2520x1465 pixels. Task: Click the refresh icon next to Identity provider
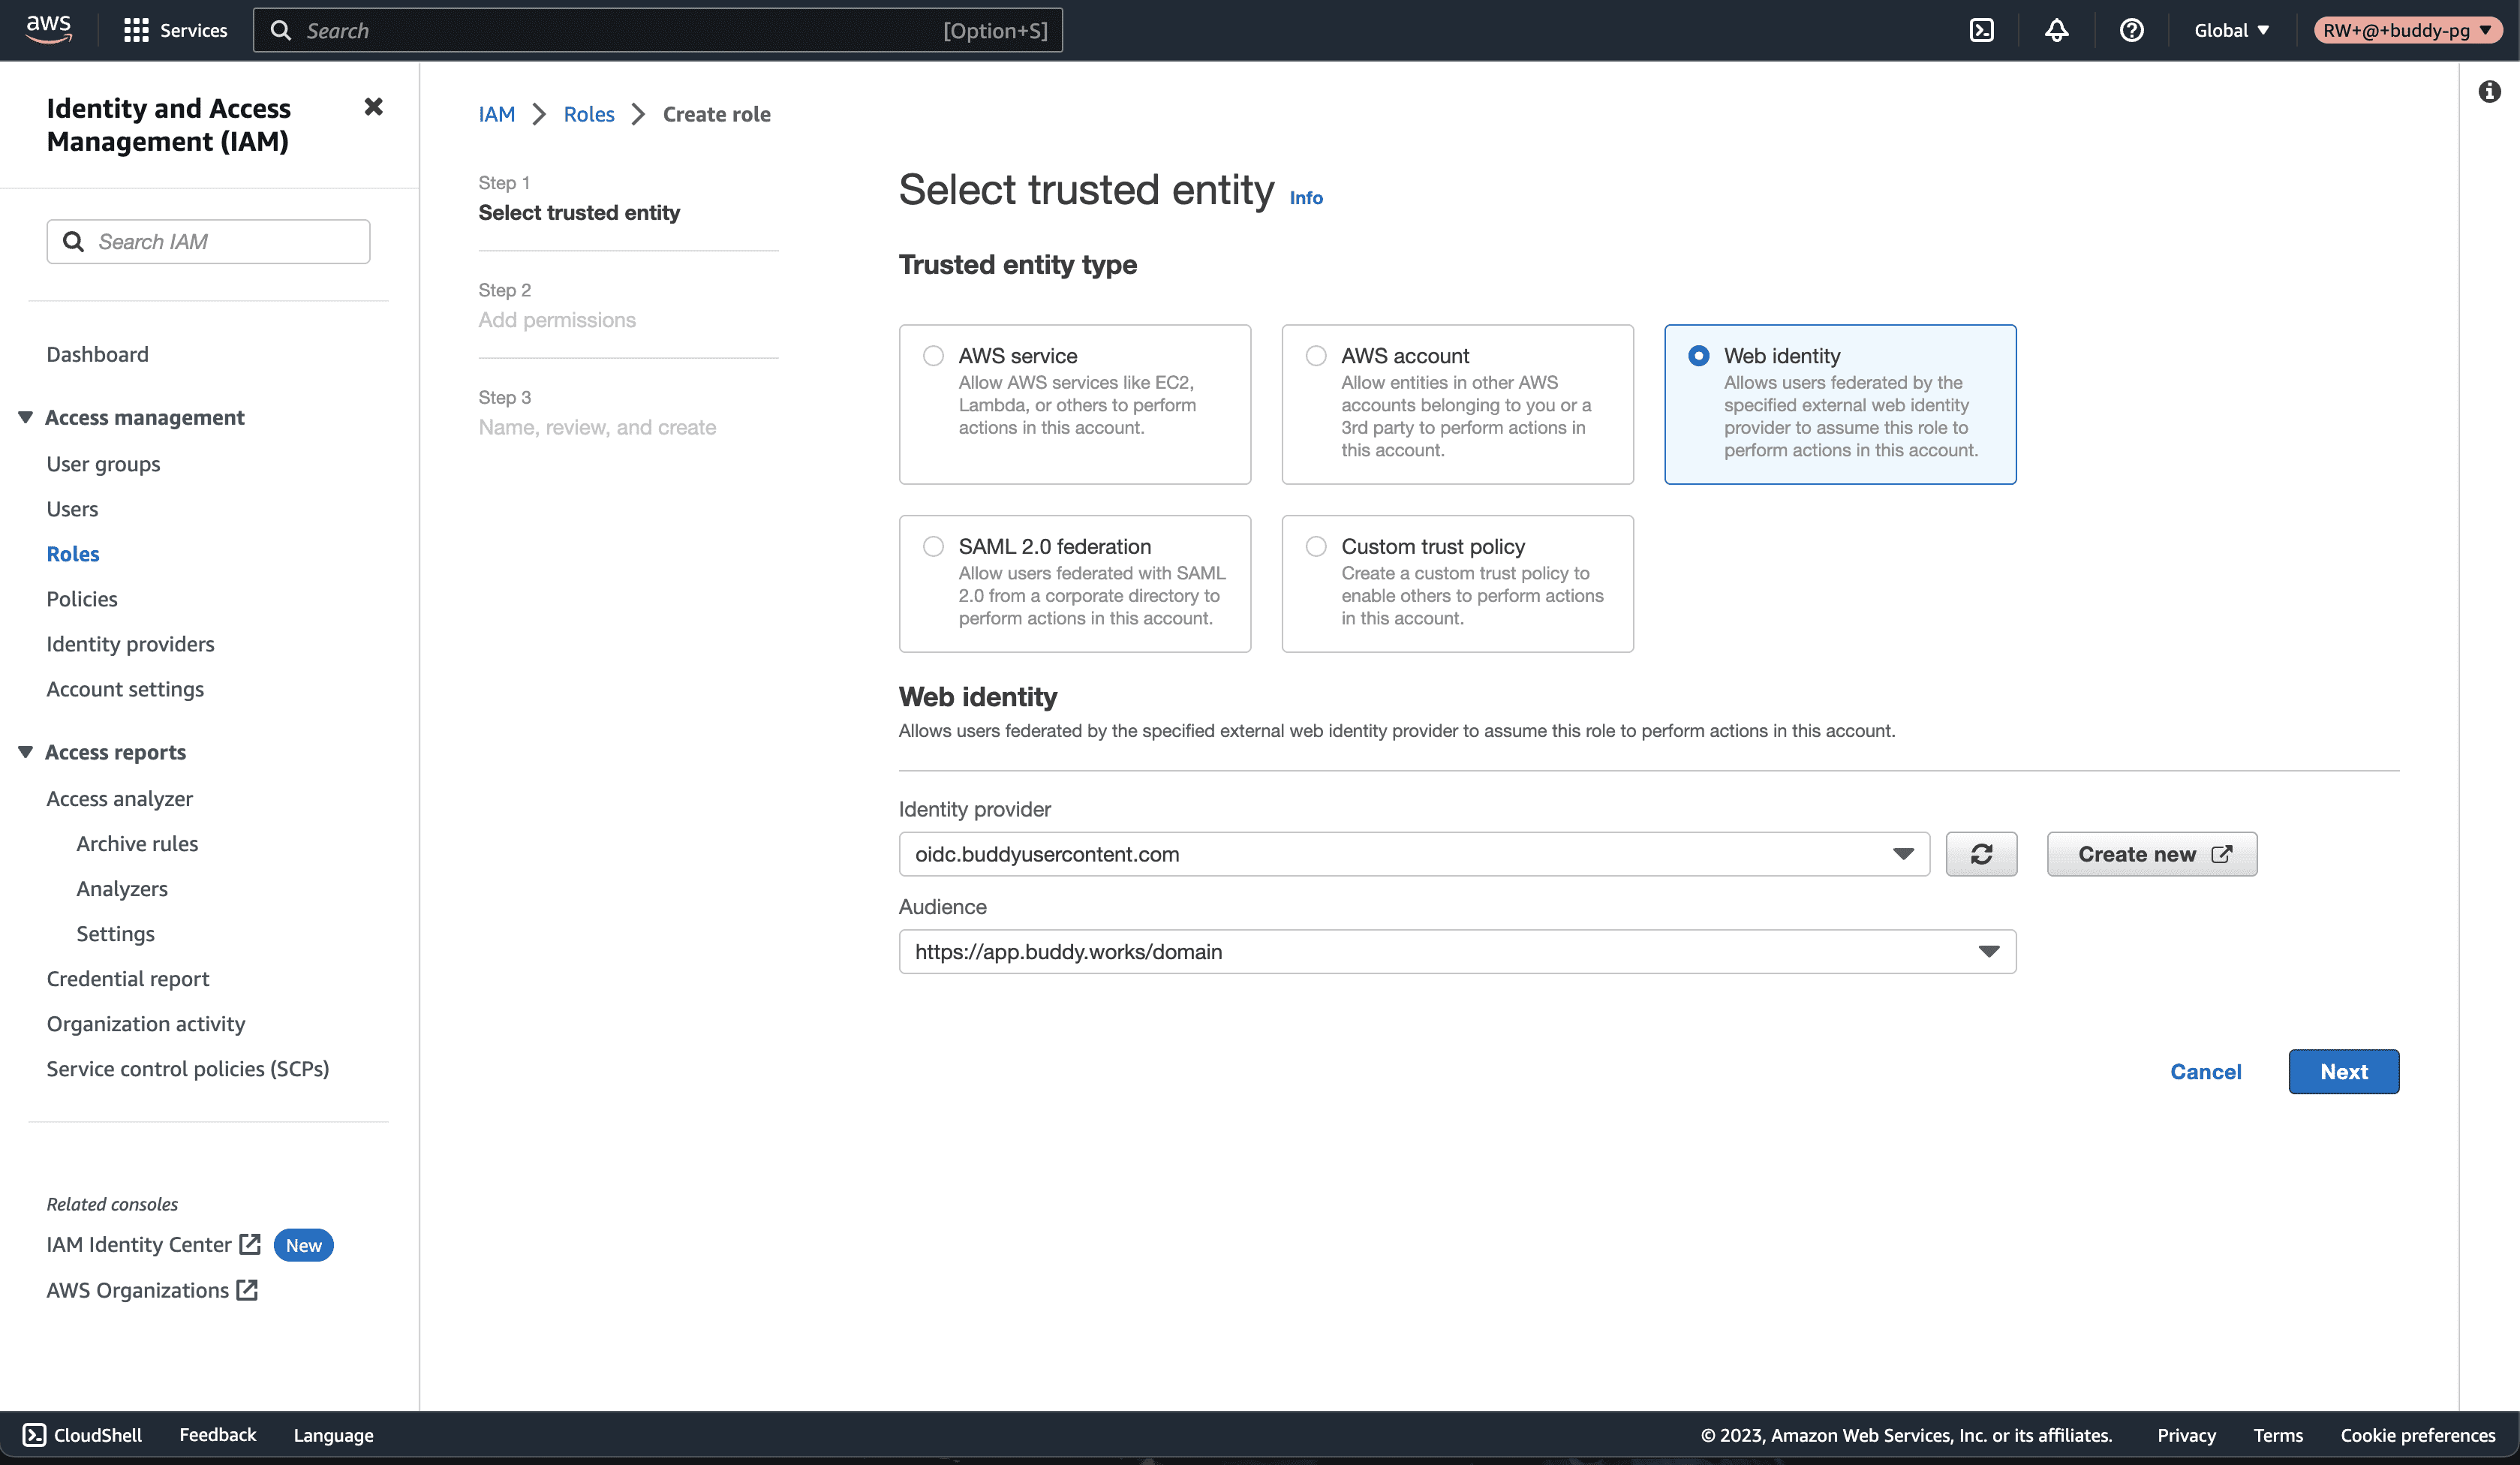(1981, 853)
